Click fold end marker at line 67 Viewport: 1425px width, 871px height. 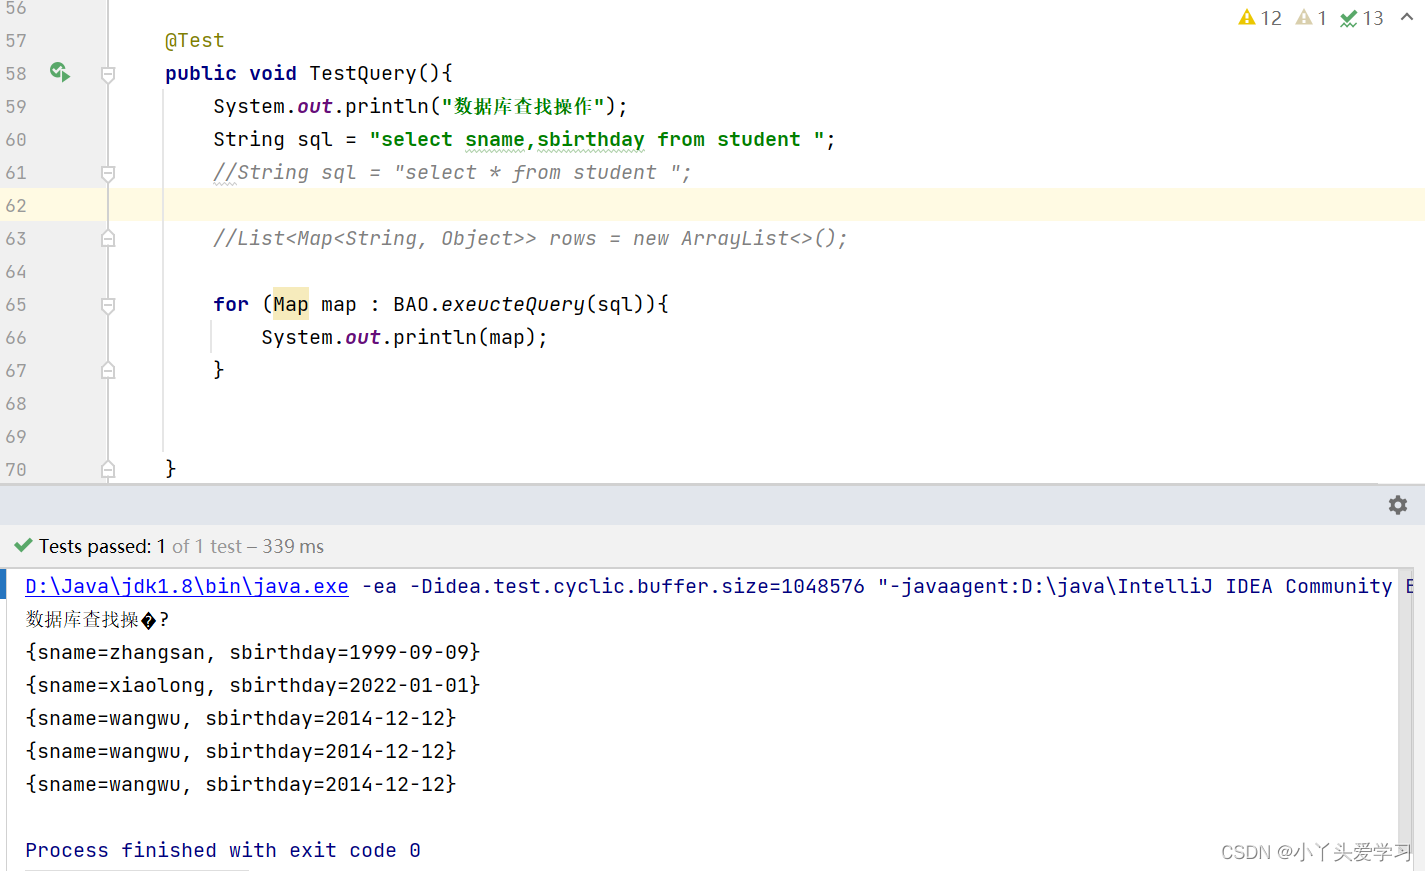tap(108, 370)
